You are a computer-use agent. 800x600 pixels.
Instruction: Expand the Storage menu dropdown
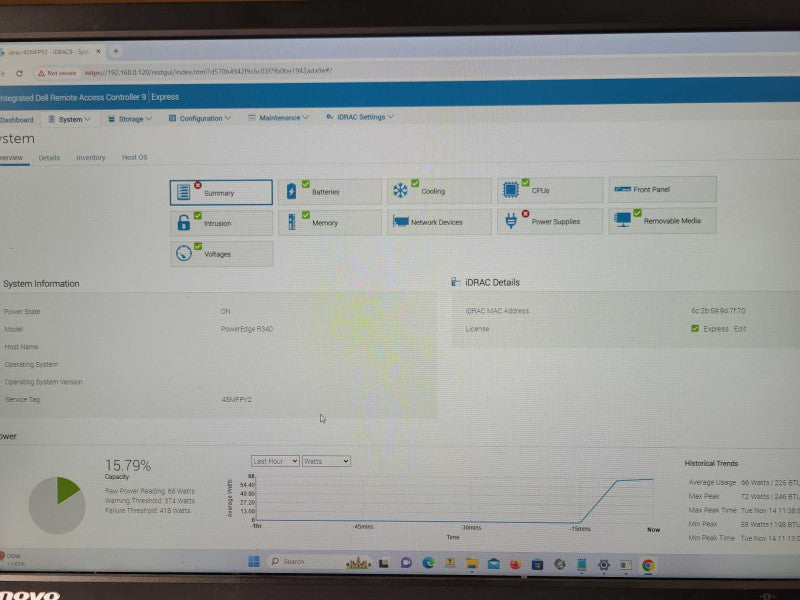[130, 119]
